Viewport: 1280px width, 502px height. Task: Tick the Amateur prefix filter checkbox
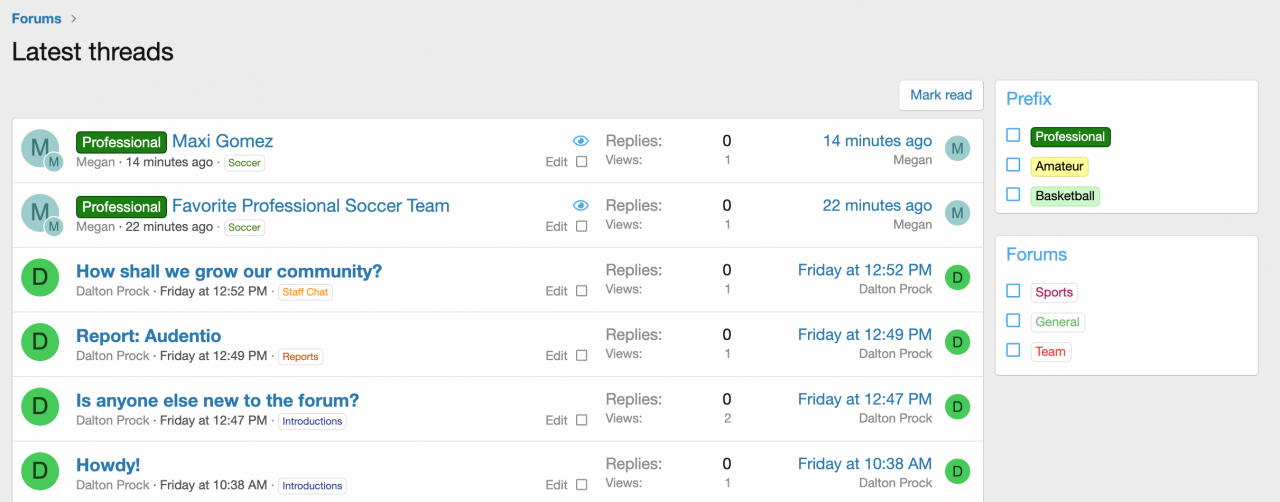click(x=1013, y=165)
